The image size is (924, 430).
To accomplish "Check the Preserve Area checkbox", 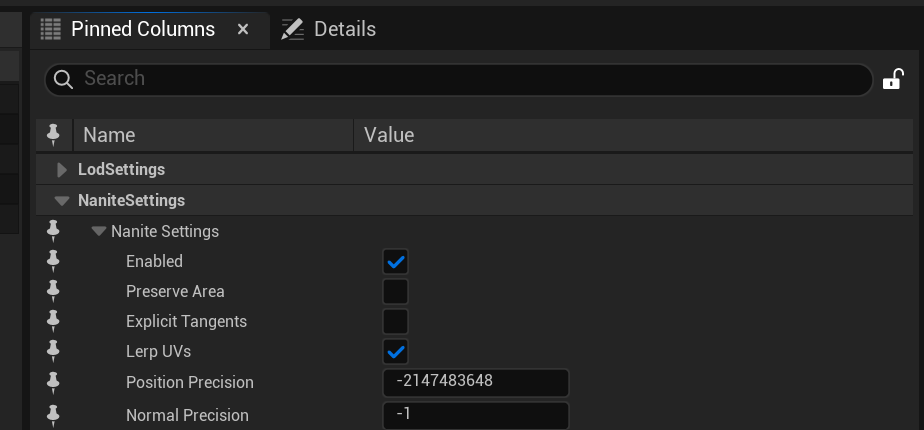I will point(395,292).
